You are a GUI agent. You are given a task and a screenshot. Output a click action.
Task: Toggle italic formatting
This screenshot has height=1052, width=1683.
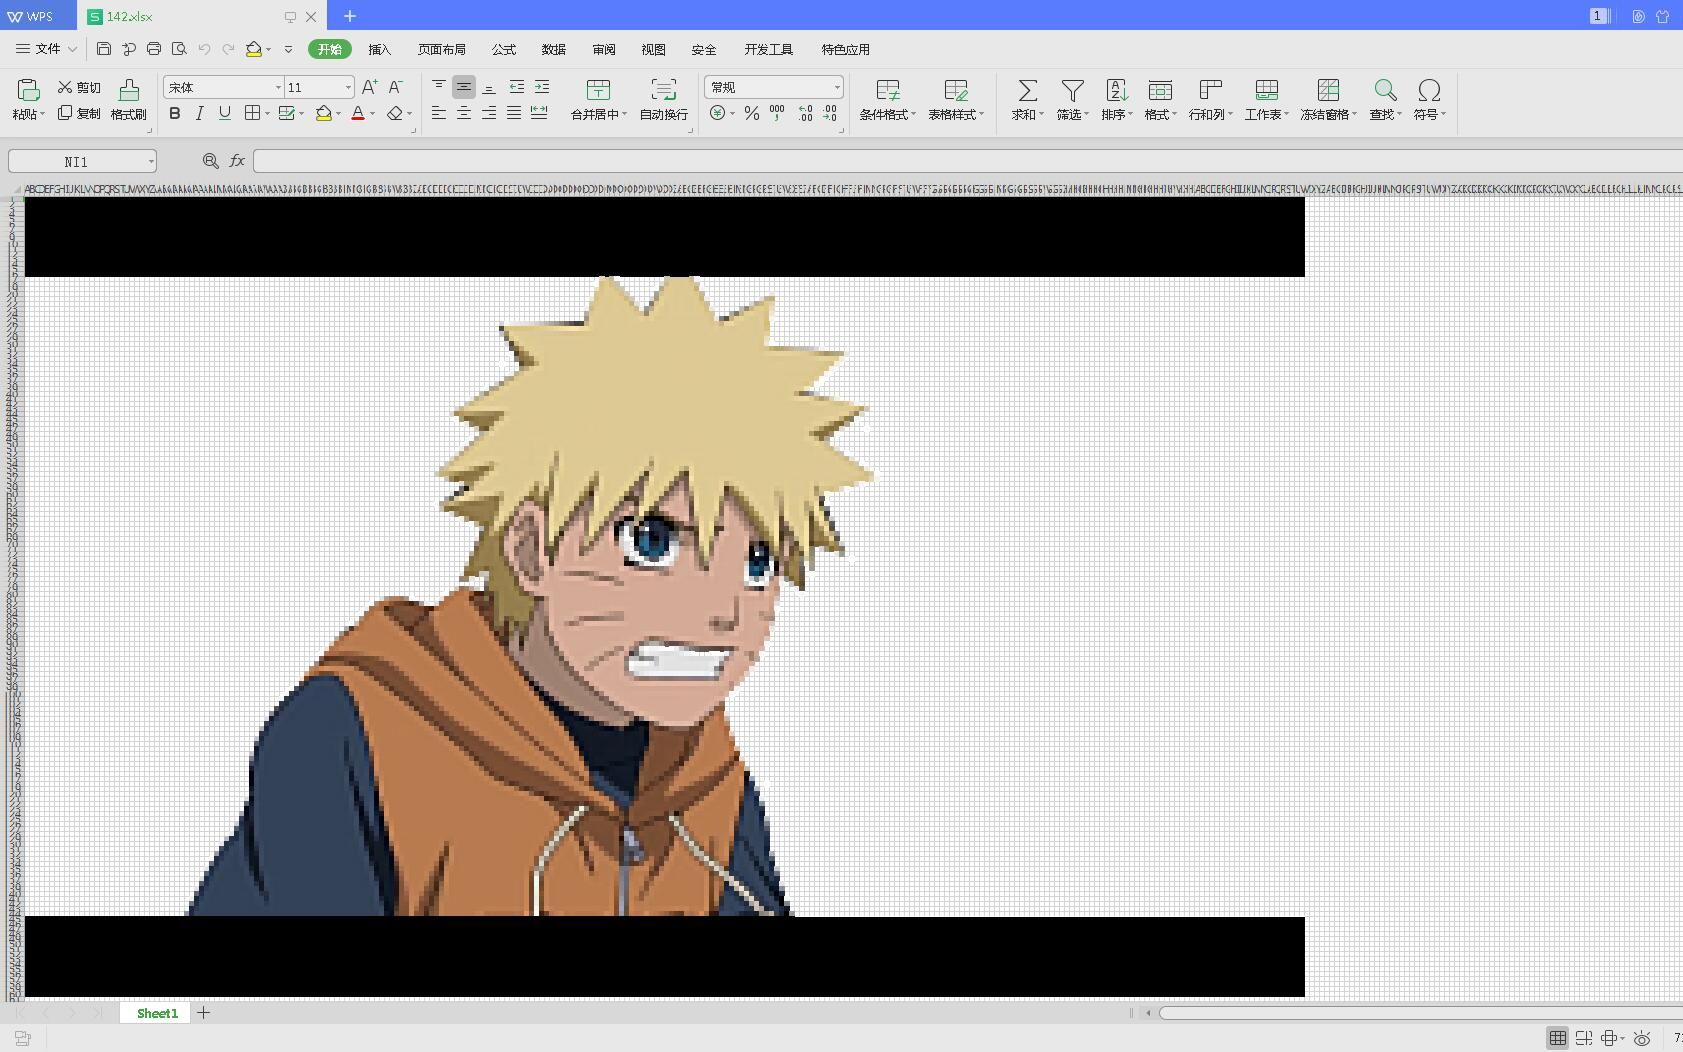coord(200,114)
